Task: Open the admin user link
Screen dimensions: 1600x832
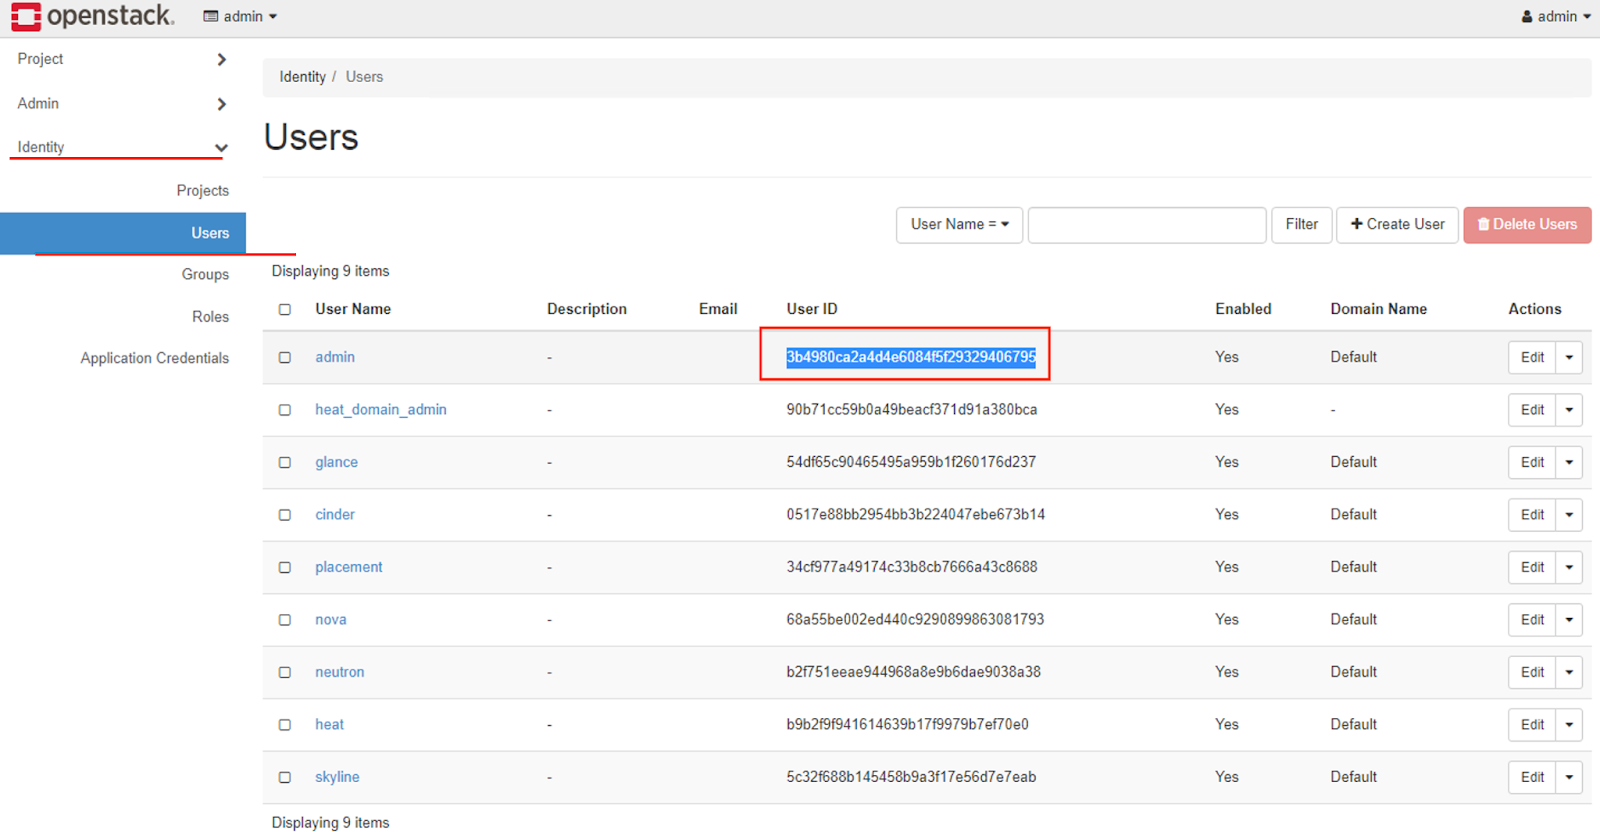Action: pos(335,357)
